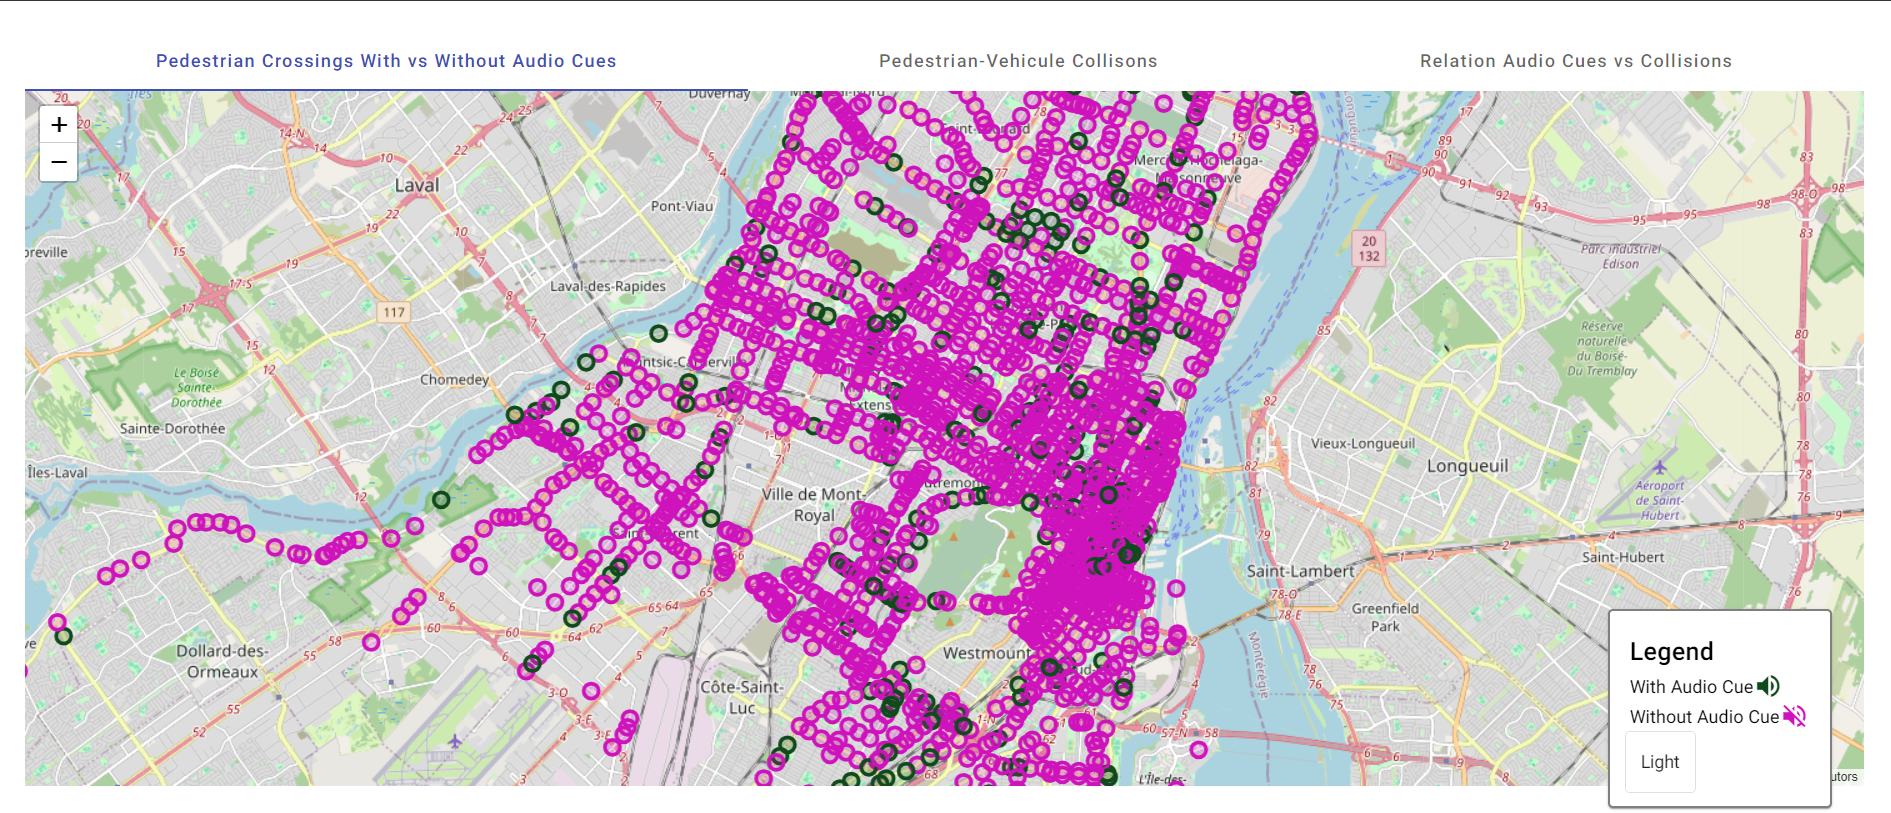Select the green crossing marker beside Le Boisé park

point(441,499)
